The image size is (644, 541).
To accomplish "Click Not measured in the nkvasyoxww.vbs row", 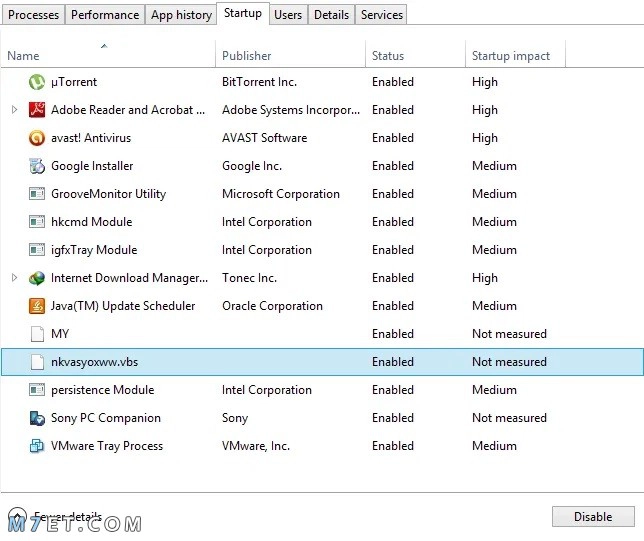I will point(509,362).
